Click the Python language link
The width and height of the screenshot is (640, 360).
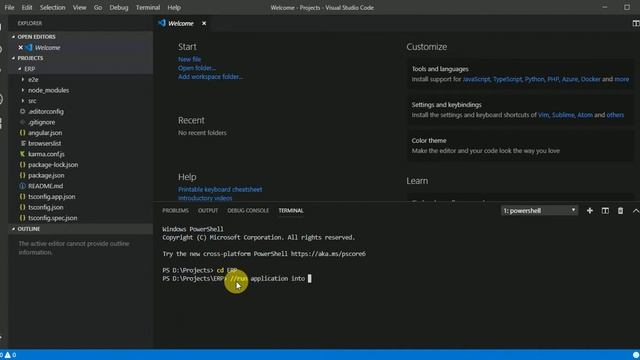point(534,79)
